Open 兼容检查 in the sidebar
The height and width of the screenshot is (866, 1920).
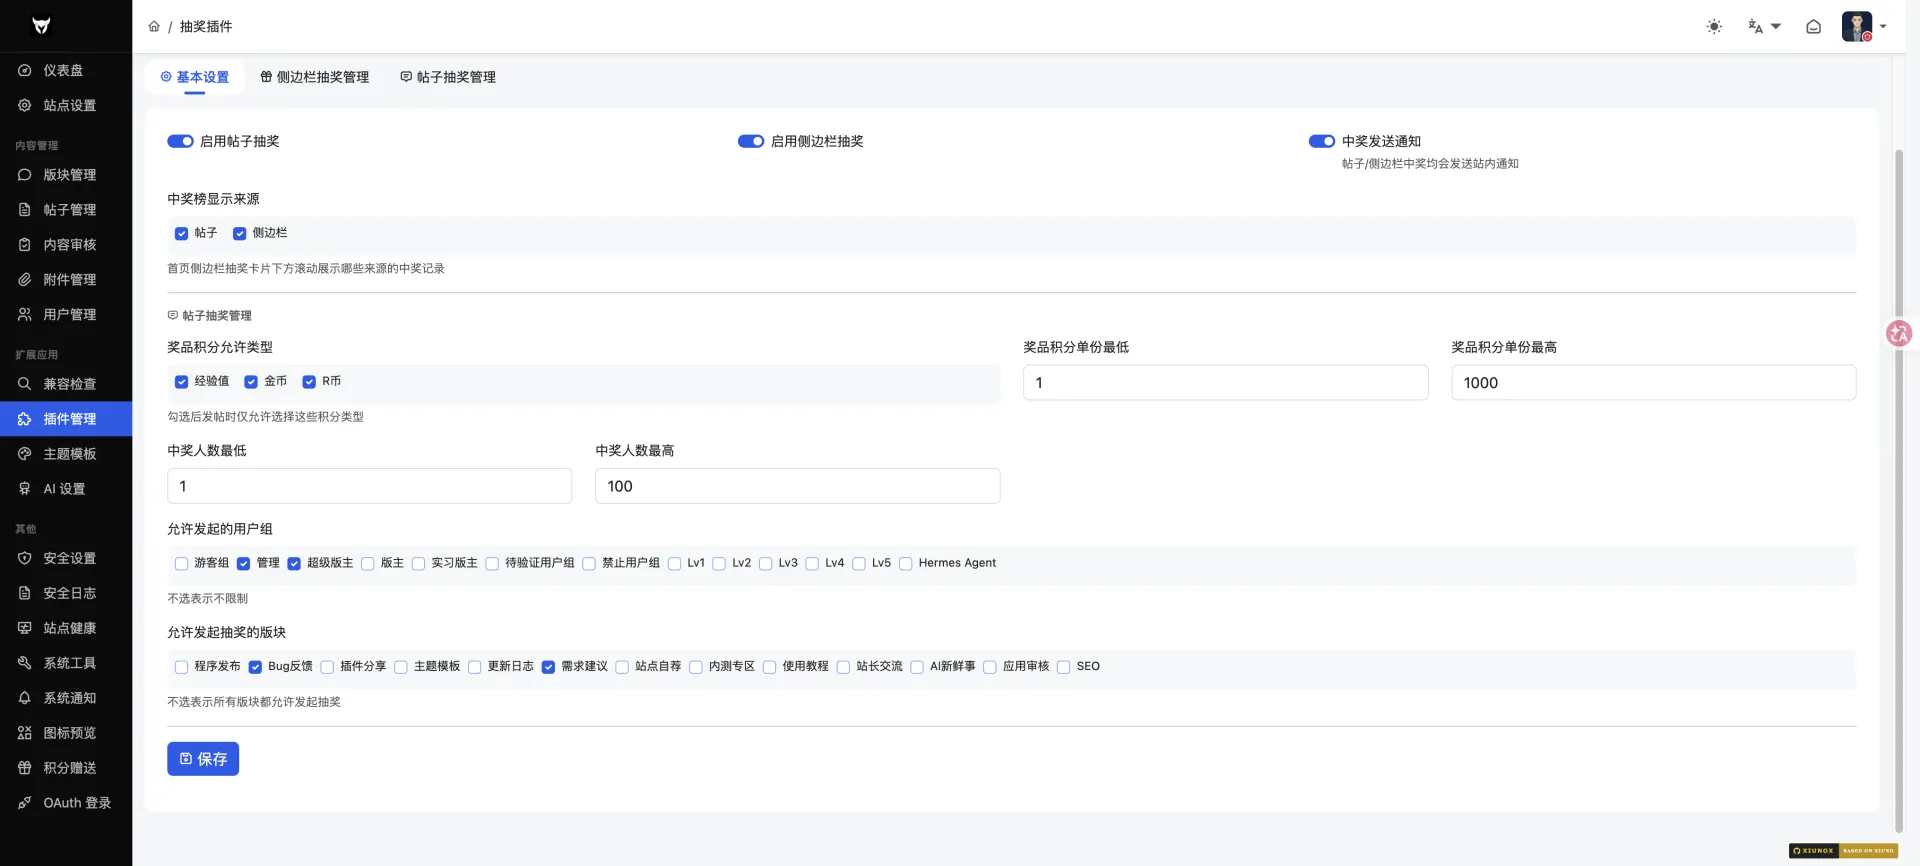(66, 384)
